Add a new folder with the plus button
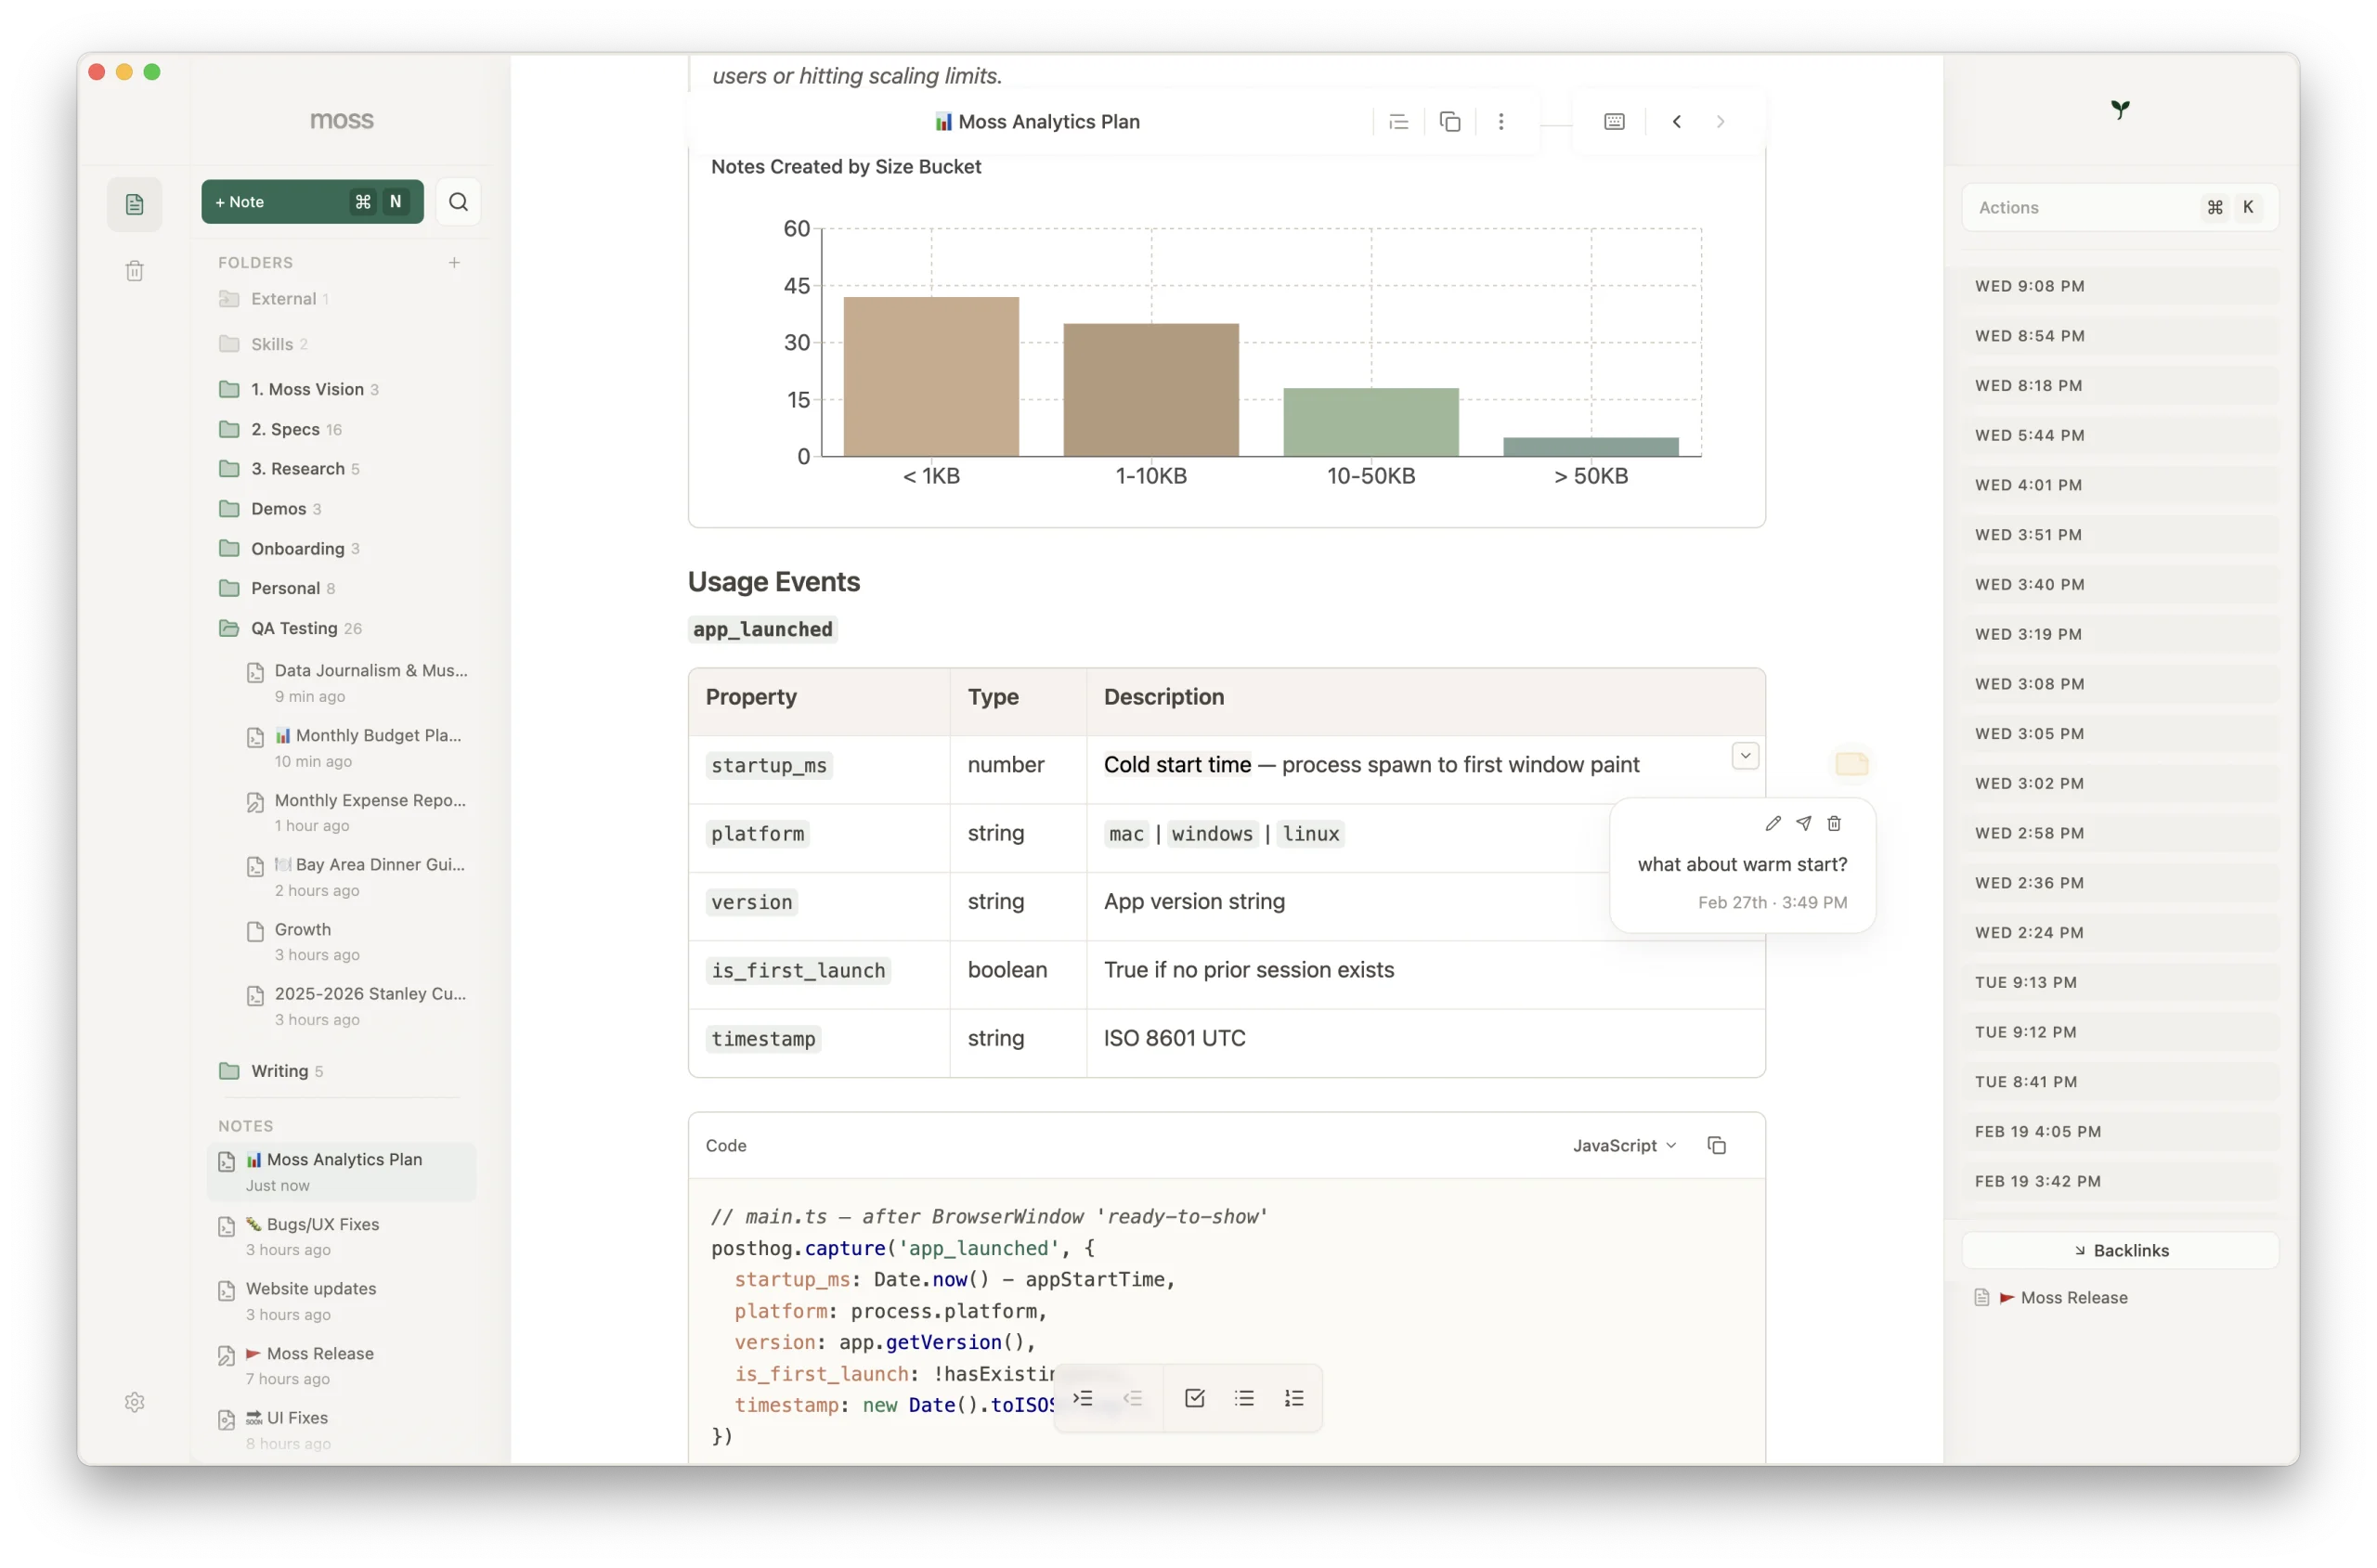Viewport: 2377px width, 1568px height. click(x=455, y=262)
